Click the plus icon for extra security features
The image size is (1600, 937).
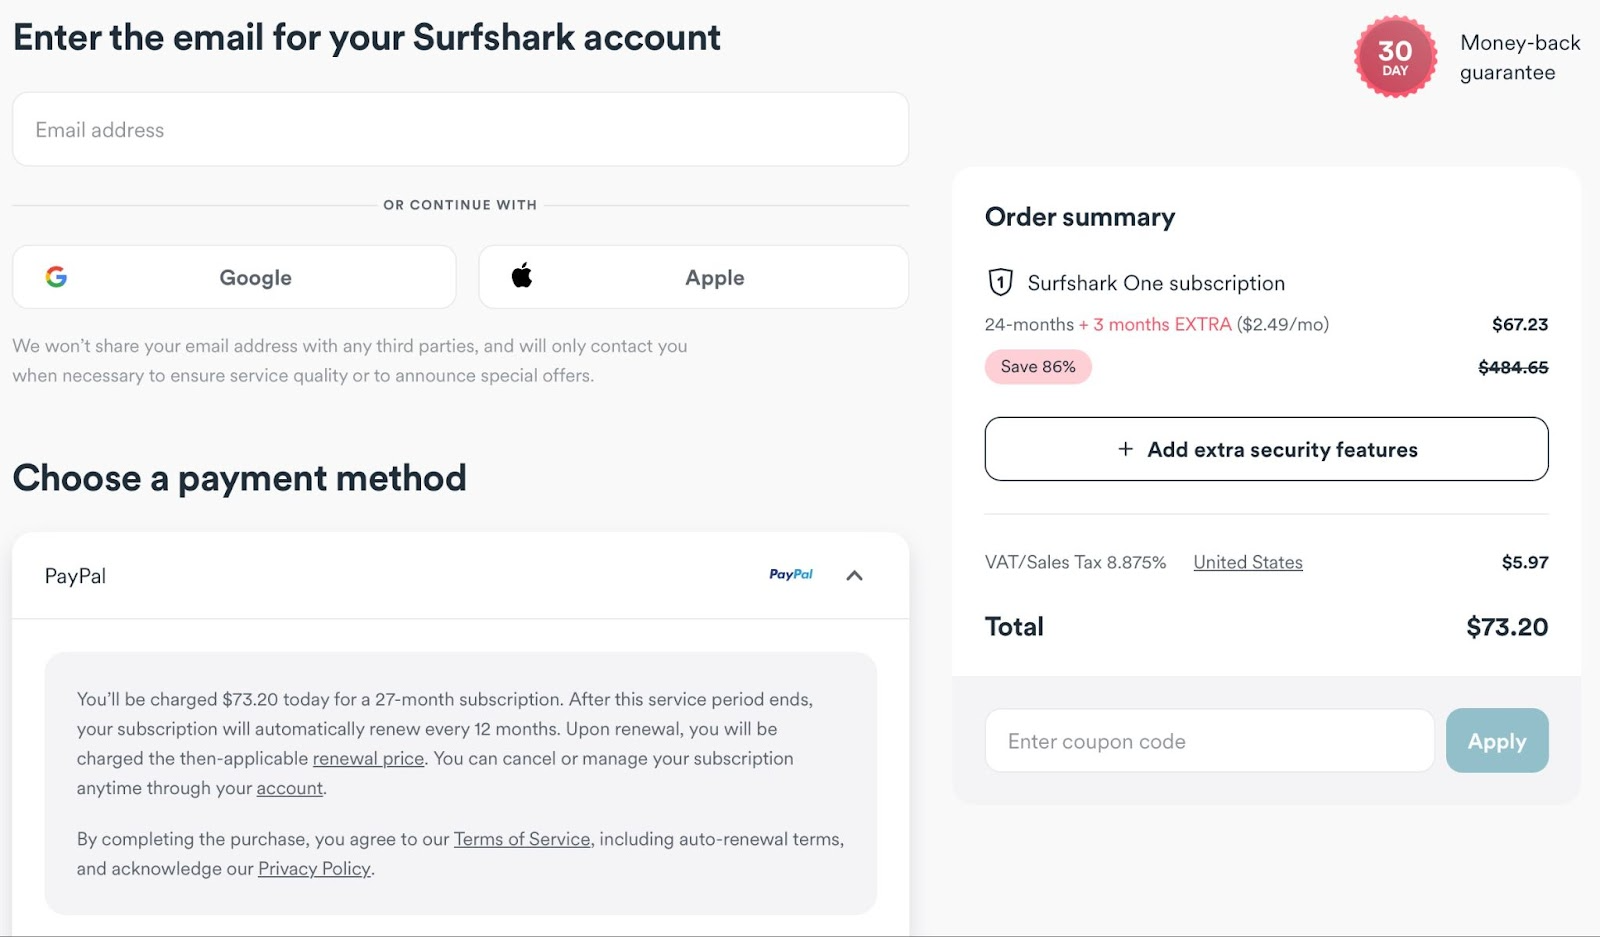[1124, 449]
